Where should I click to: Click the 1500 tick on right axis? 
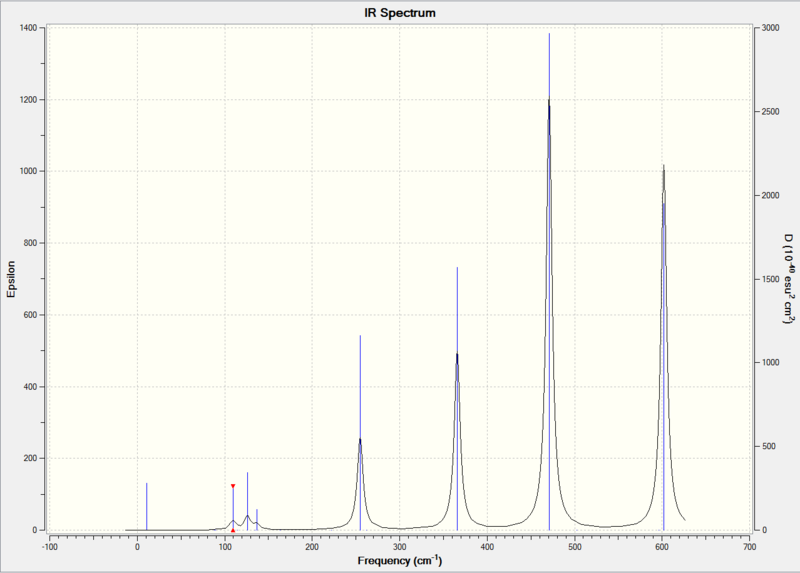coord(771,279)
